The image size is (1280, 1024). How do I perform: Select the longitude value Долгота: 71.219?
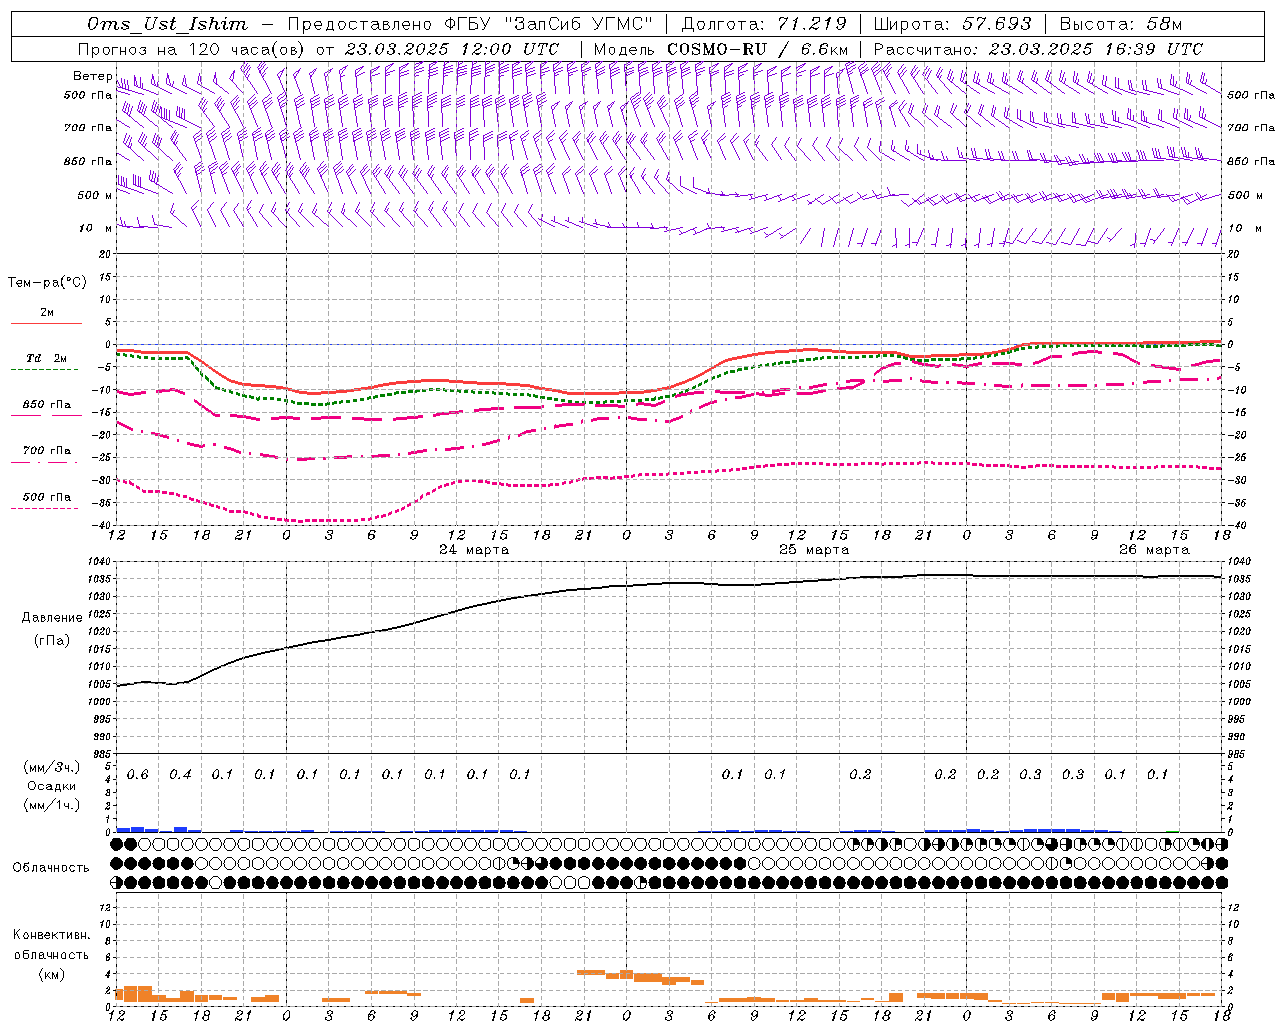pos(763,24)
